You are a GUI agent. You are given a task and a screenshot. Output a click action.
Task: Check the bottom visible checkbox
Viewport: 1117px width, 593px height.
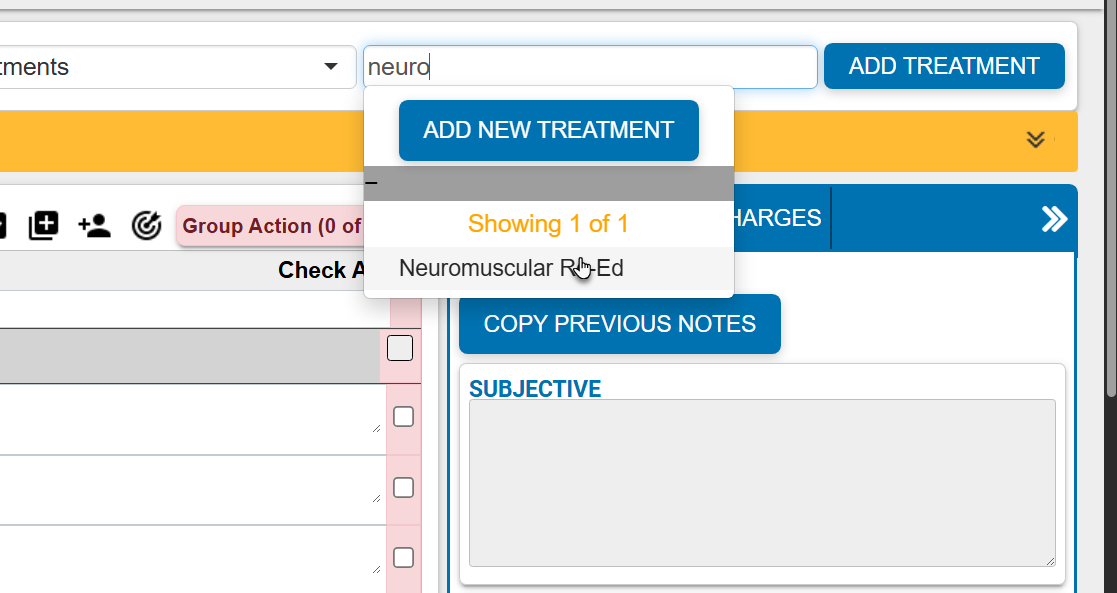[403, 558]
